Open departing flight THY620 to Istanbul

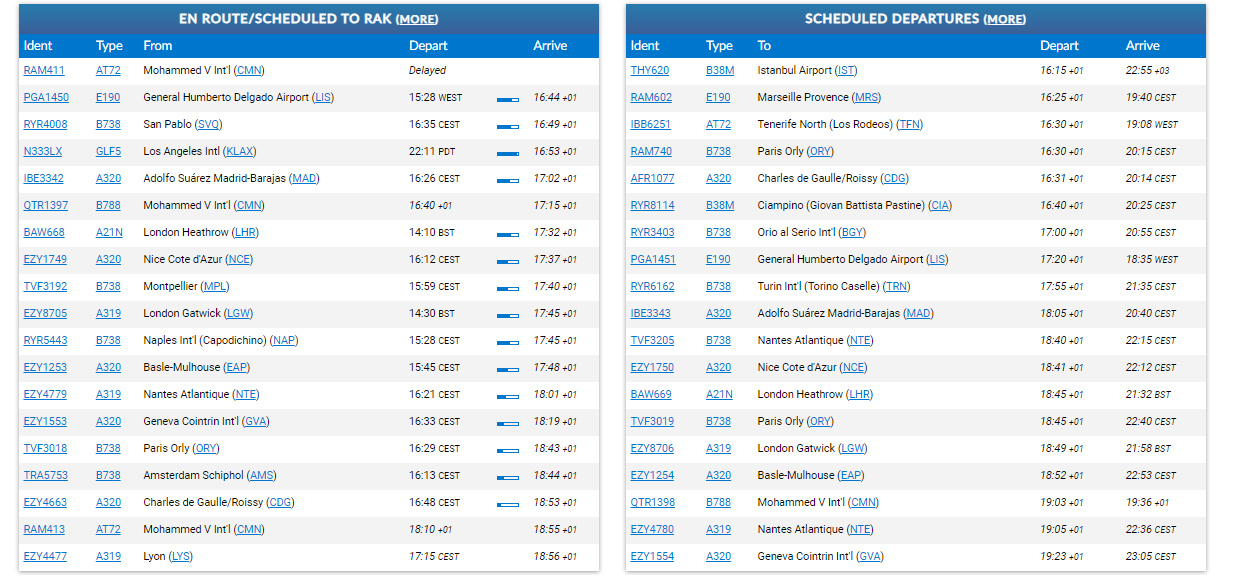(650, 71)
